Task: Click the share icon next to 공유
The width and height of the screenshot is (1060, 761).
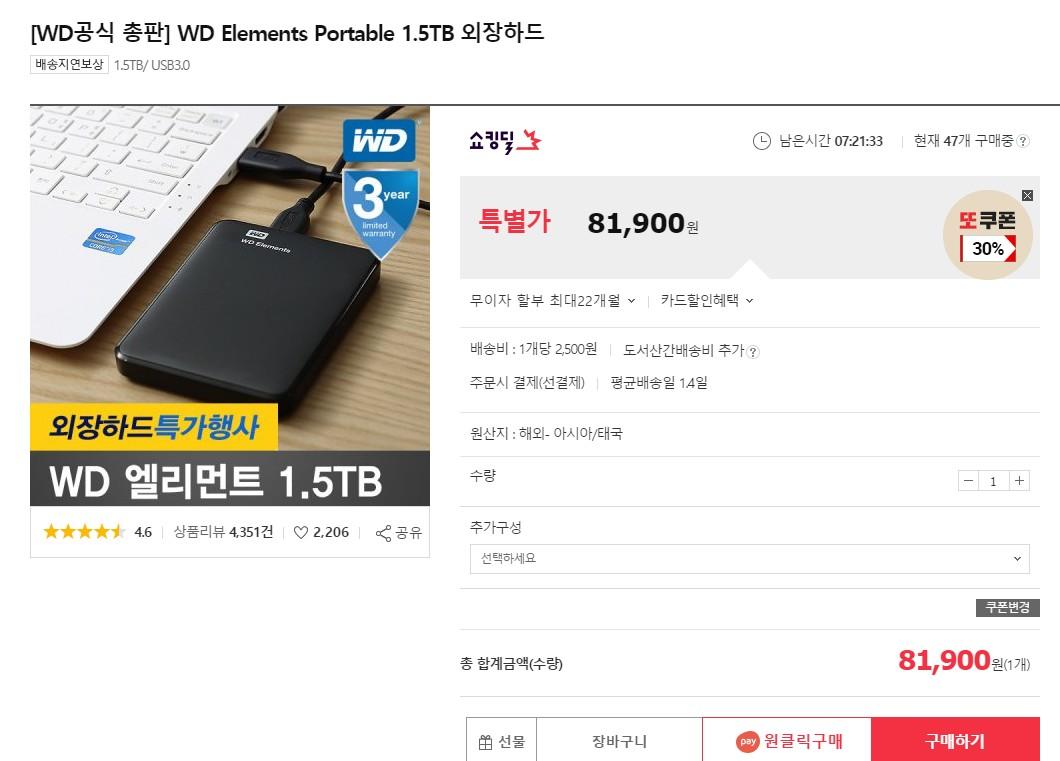Action: (x=383, y=533)
